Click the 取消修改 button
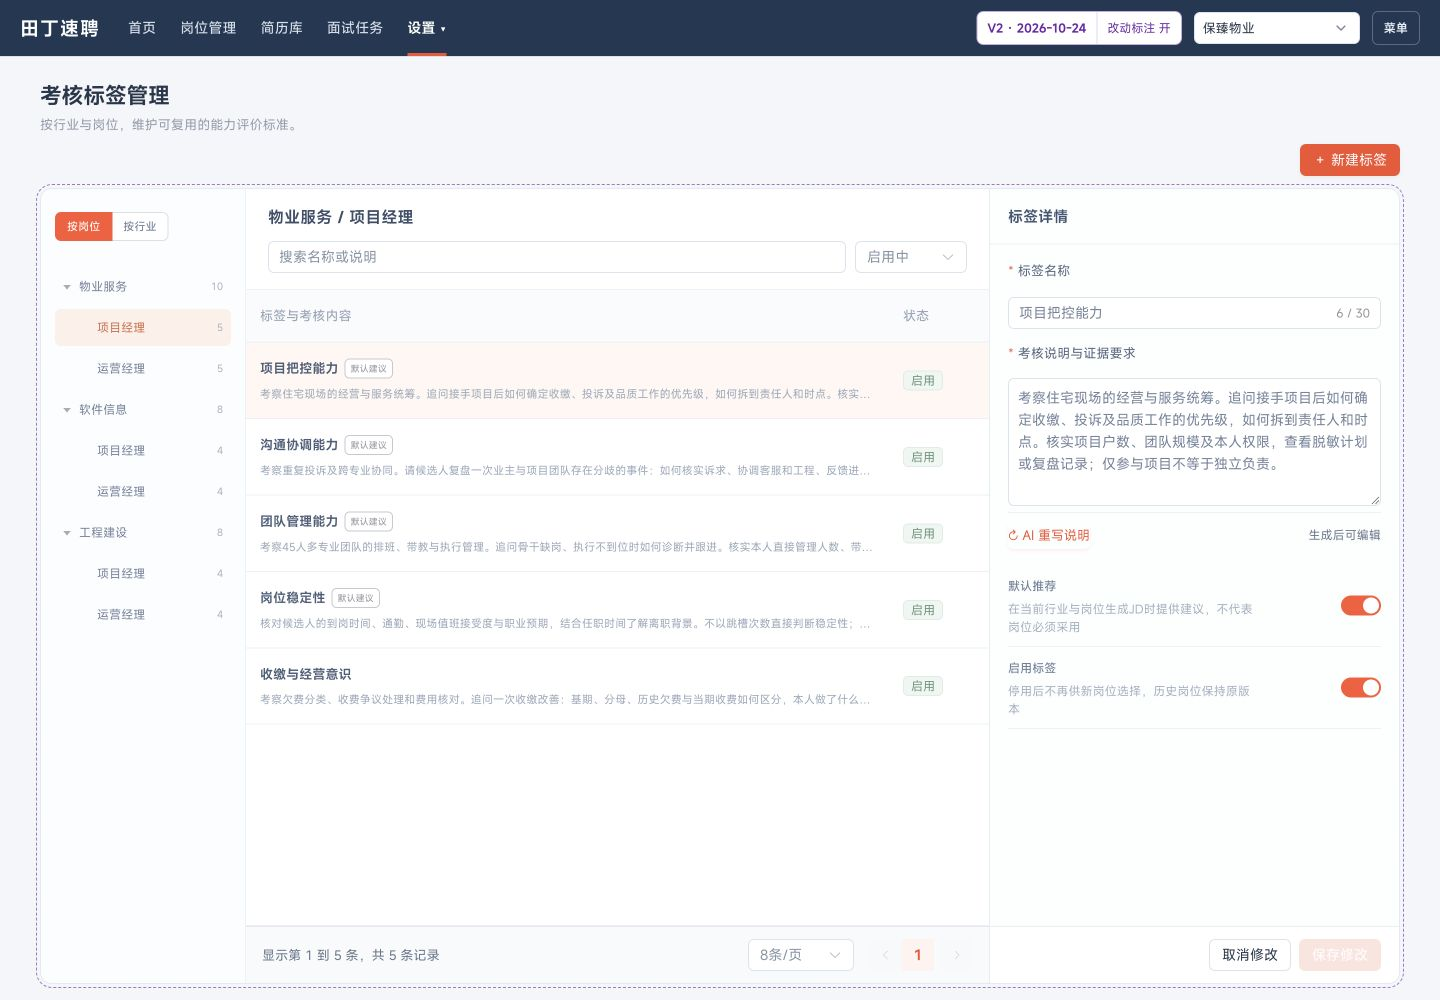Image resolution: width=1440 pixels, height=1000 pixels. point(1250,955)
